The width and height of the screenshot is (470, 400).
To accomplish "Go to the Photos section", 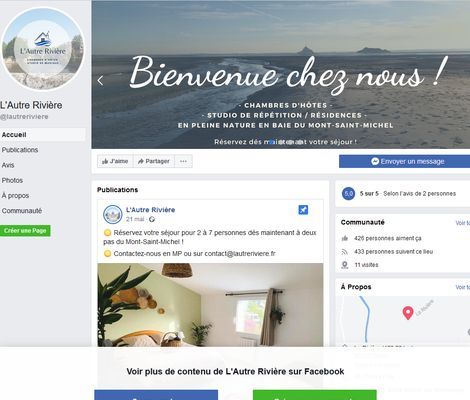I will 12,180.
